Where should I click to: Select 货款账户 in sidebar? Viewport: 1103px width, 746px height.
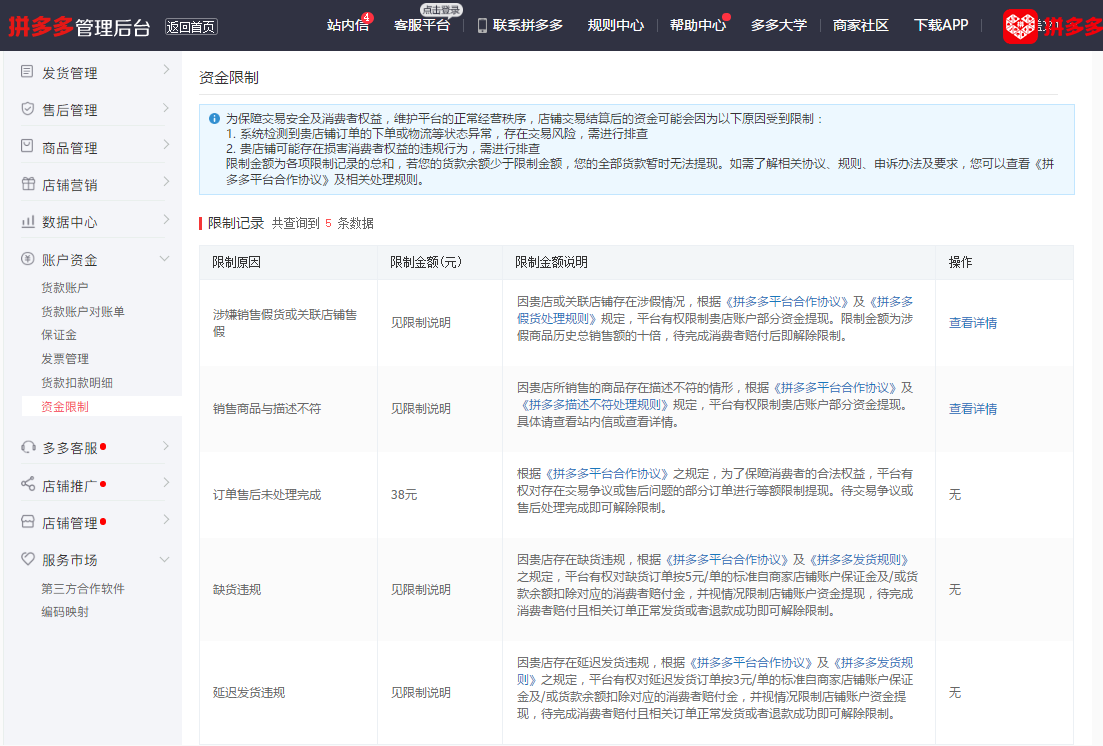coord(65,288)
